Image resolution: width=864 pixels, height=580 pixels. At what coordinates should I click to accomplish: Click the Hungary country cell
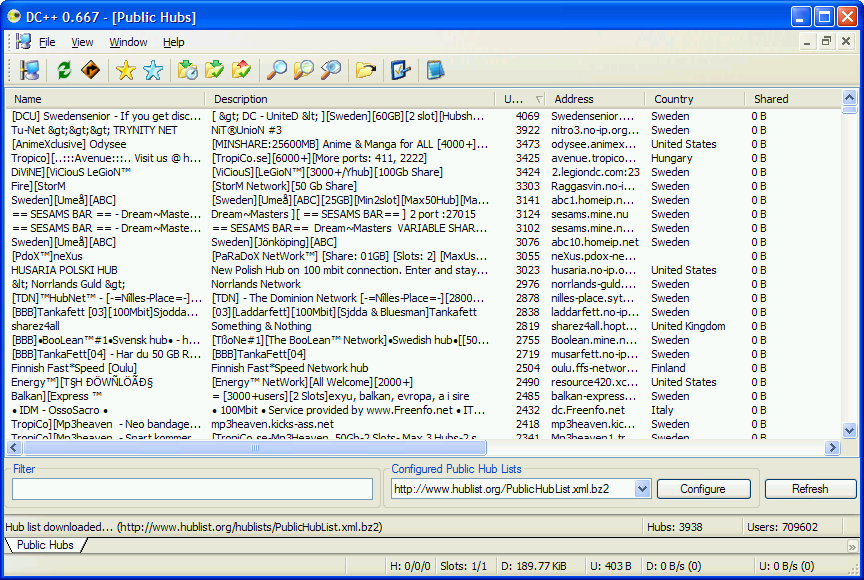[x=671, y=158]
